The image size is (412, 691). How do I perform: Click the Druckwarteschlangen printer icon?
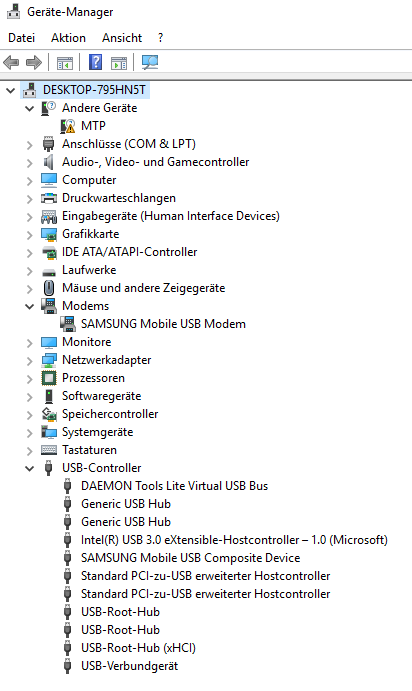click(x=49, y=198)
